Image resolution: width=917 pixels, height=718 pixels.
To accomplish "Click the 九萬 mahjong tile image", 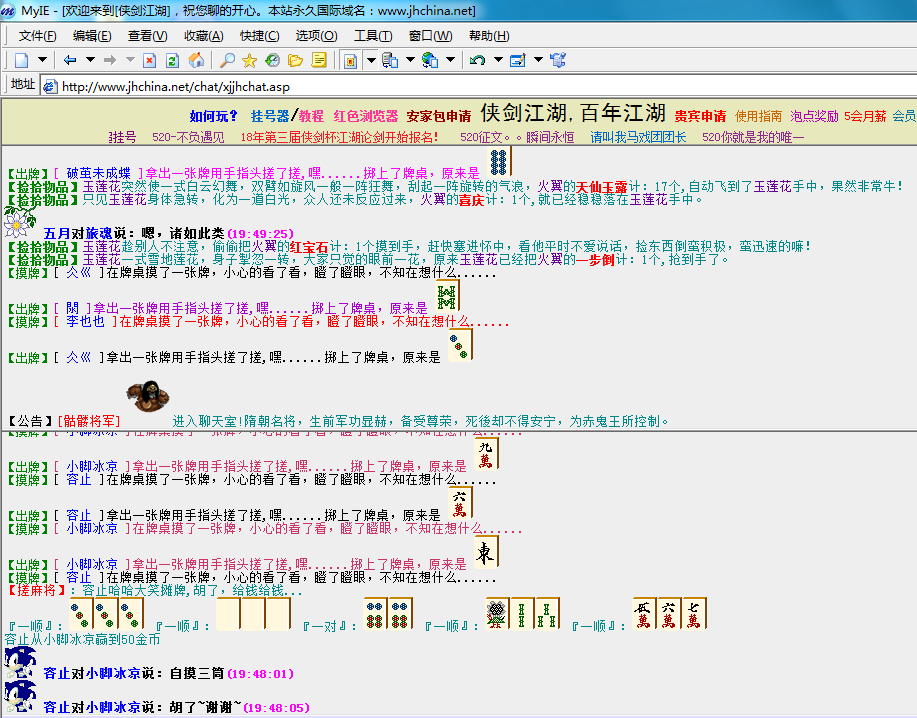I will [486, 454].
